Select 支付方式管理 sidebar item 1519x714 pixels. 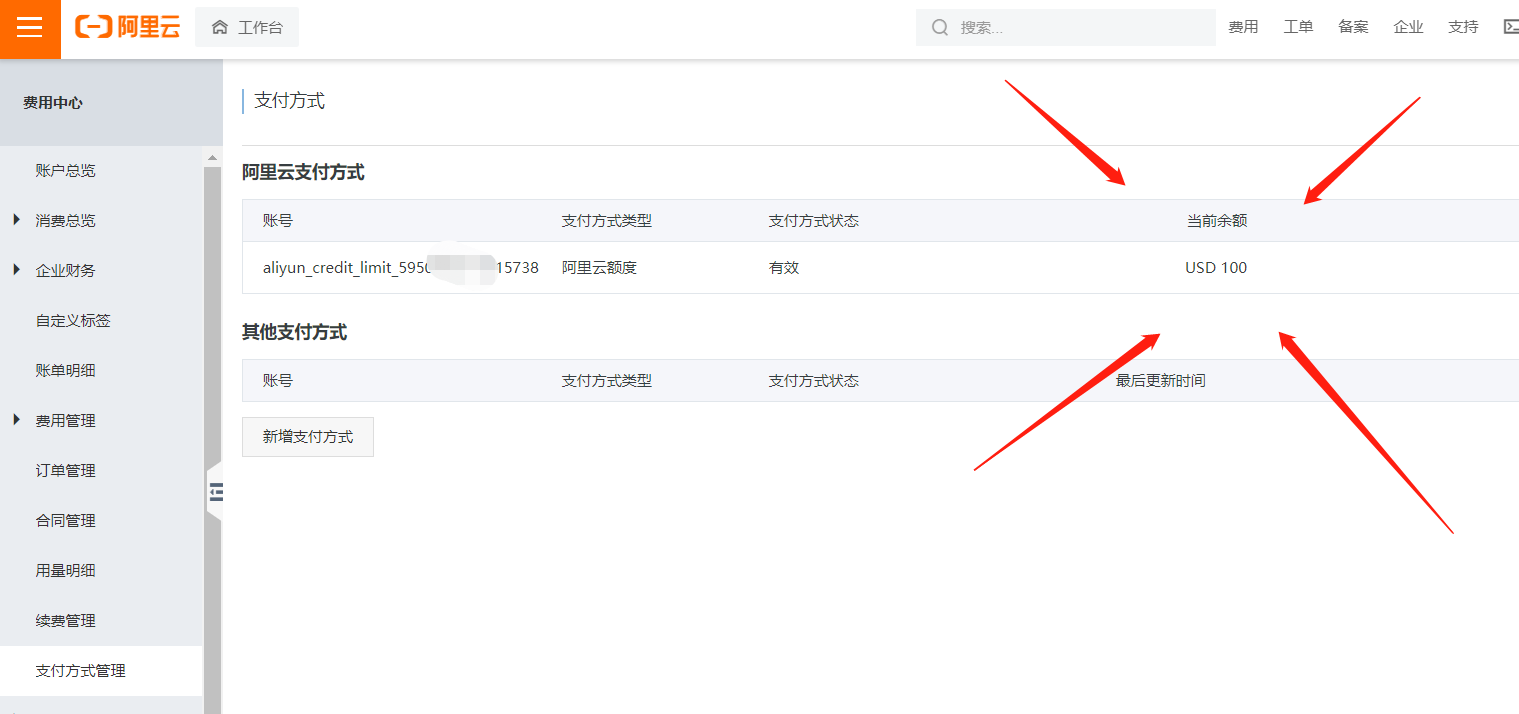click(101, 671)
